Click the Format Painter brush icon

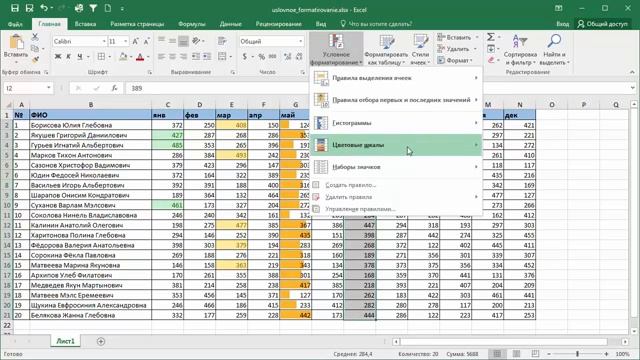35,60
